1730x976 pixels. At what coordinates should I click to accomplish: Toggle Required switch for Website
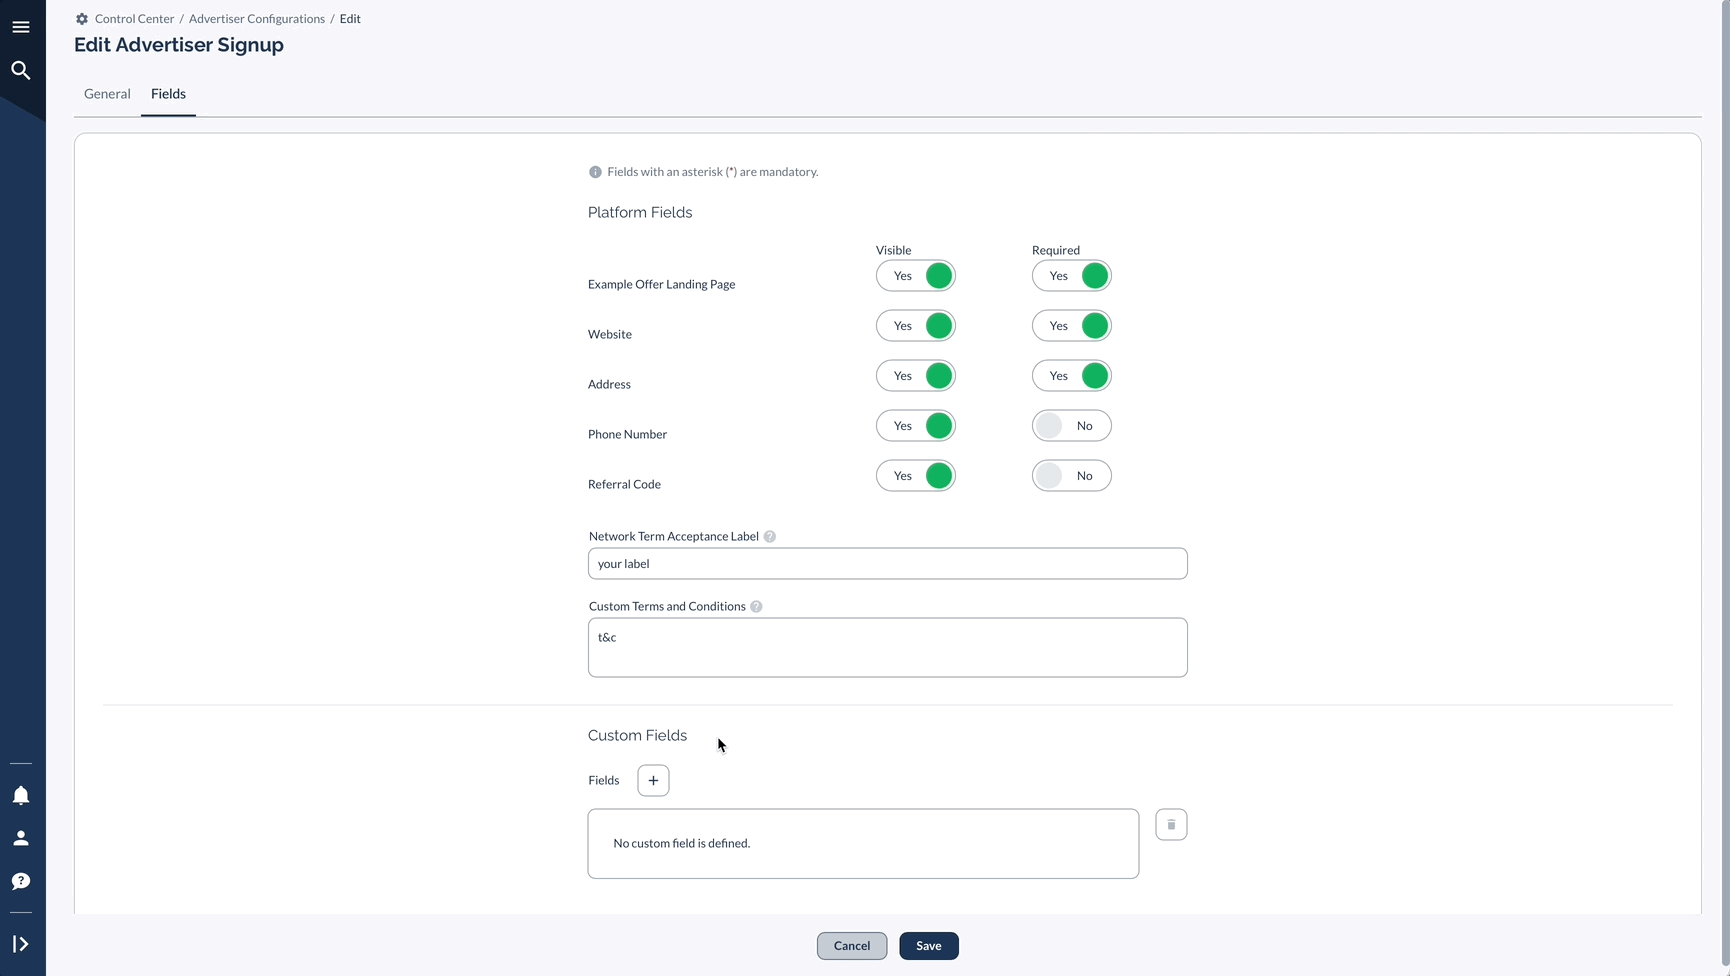[x=1072, y=326]
